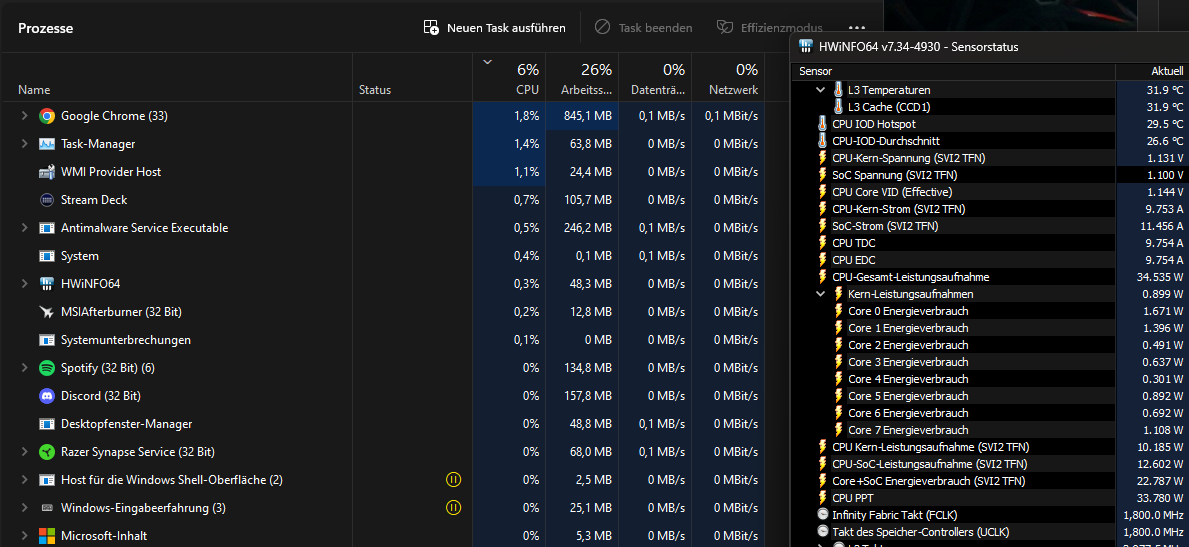Click the Effizienzmodus button
This screenshot has width=1189, height=547.
(769, 28)
